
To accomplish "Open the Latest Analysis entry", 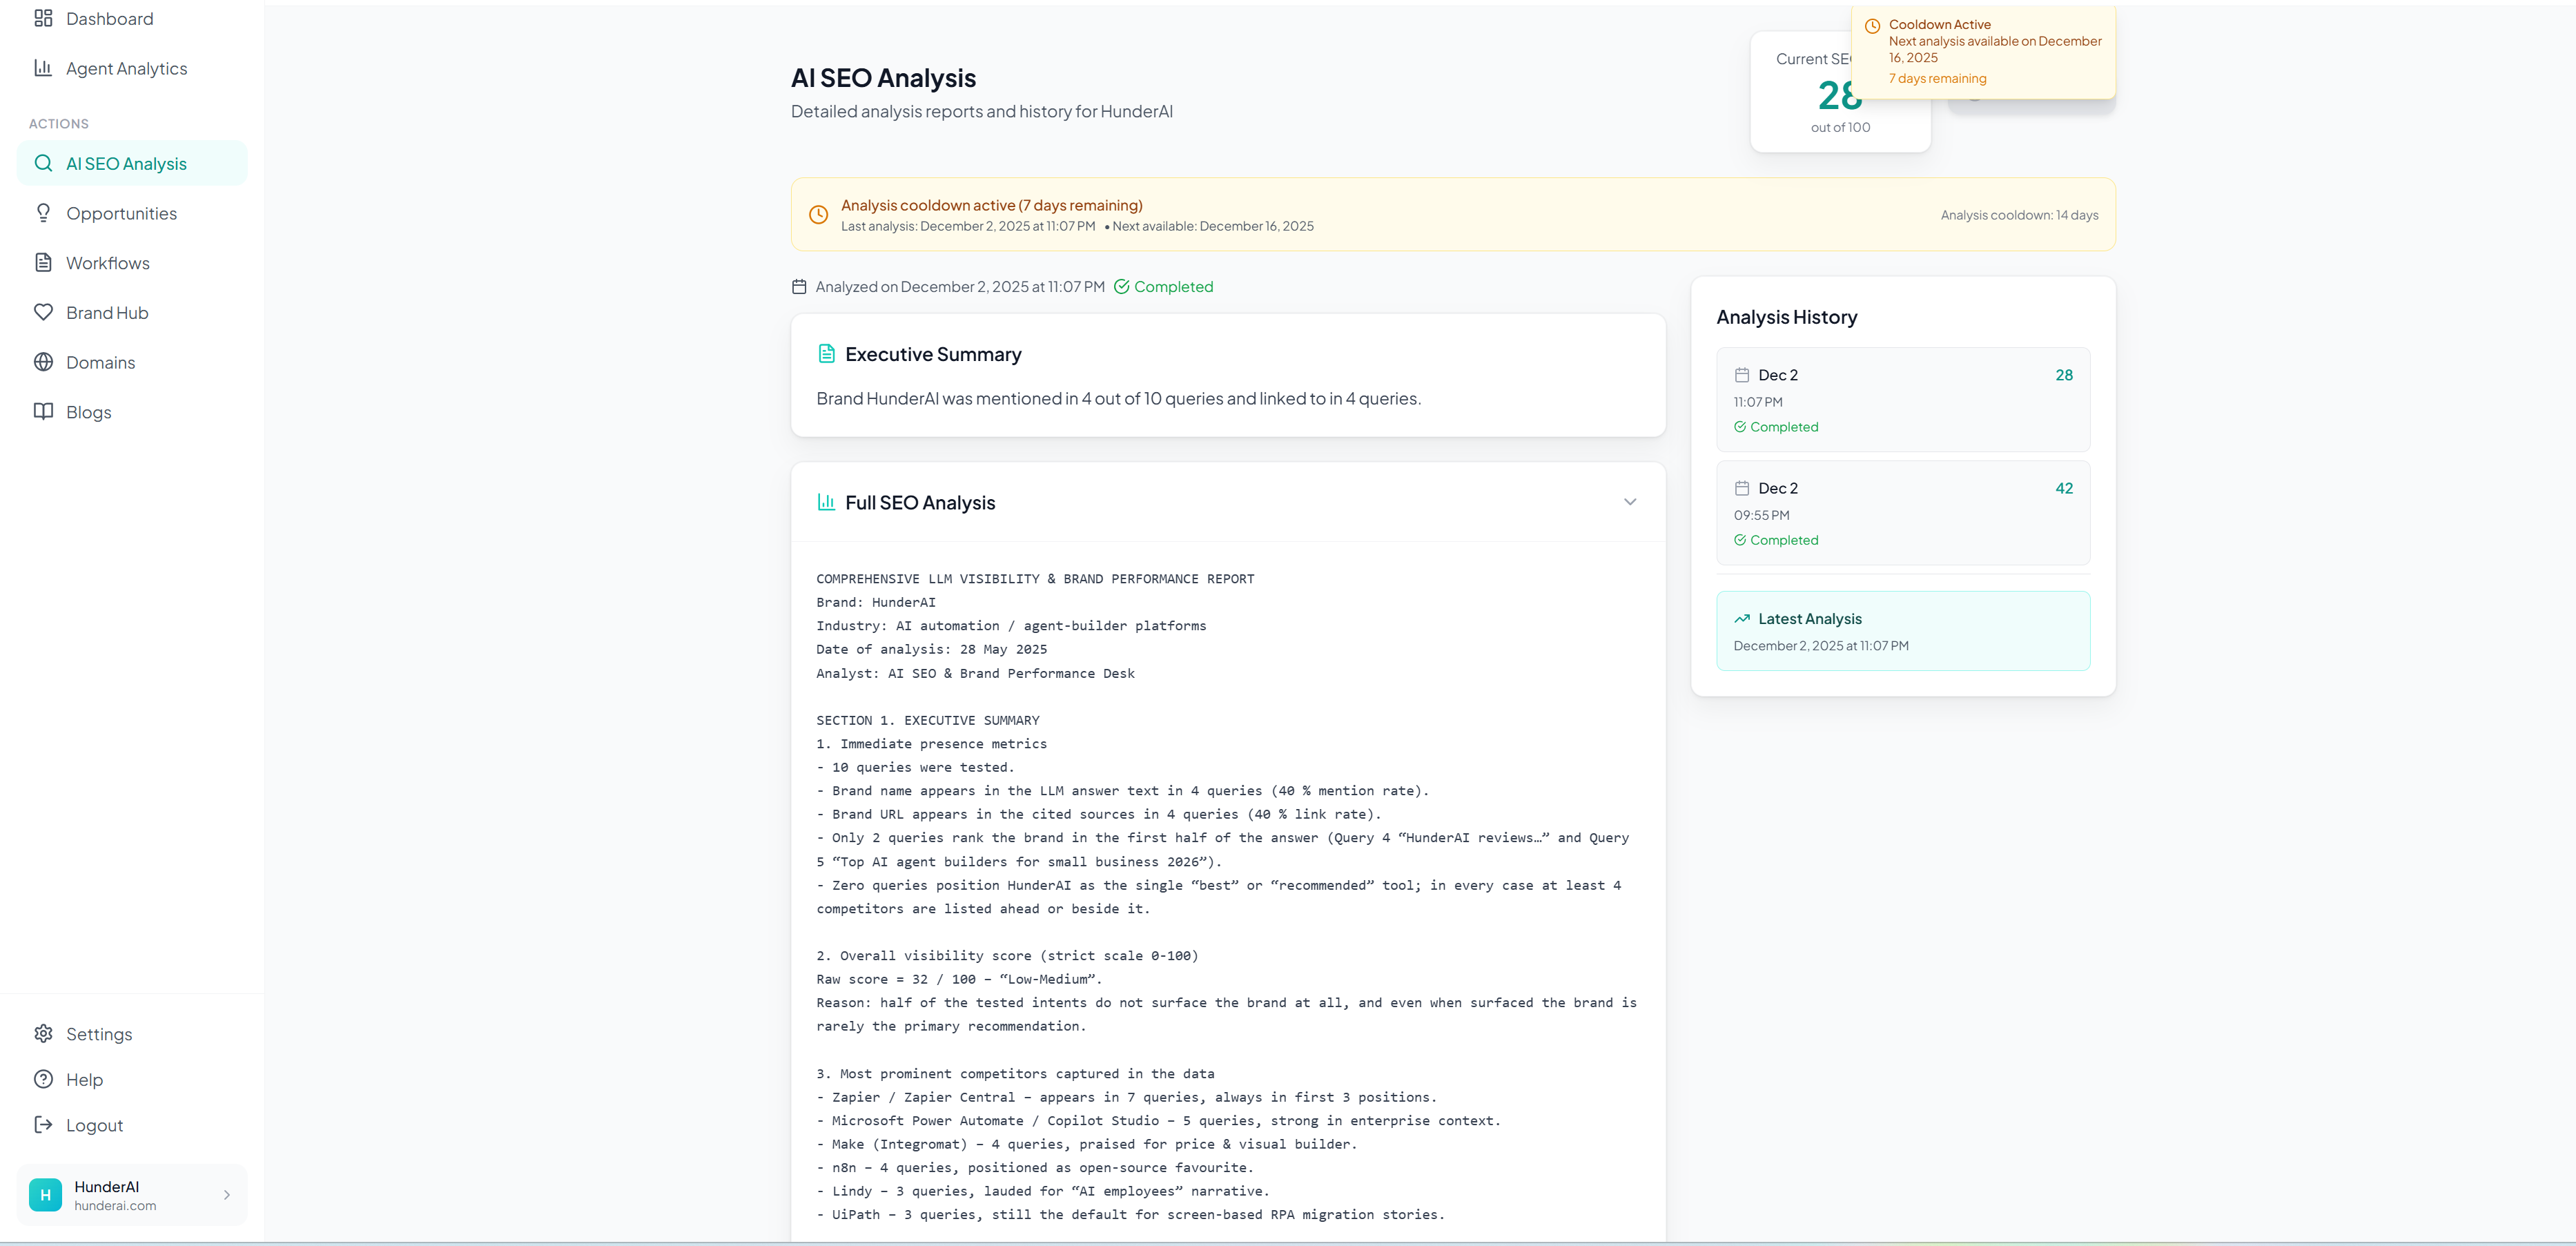I will click(1901, 631).
